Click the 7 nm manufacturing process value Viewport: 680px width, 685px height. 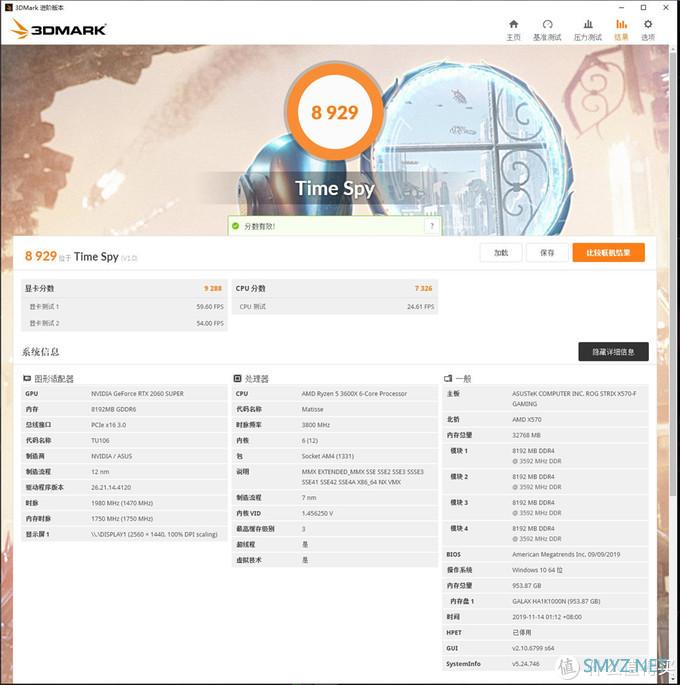point(309,498)
